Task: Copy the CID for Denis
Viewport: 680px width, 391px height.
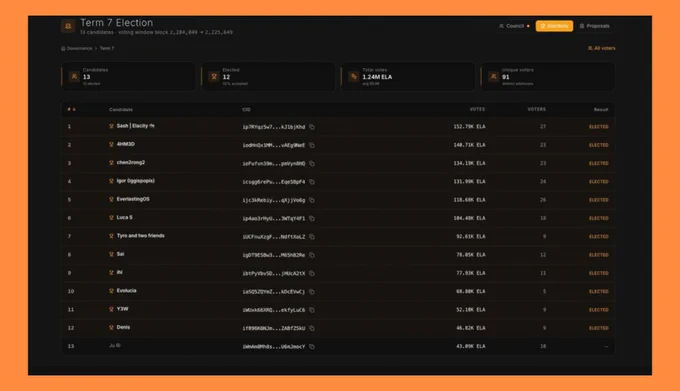Action: point(312,328)
